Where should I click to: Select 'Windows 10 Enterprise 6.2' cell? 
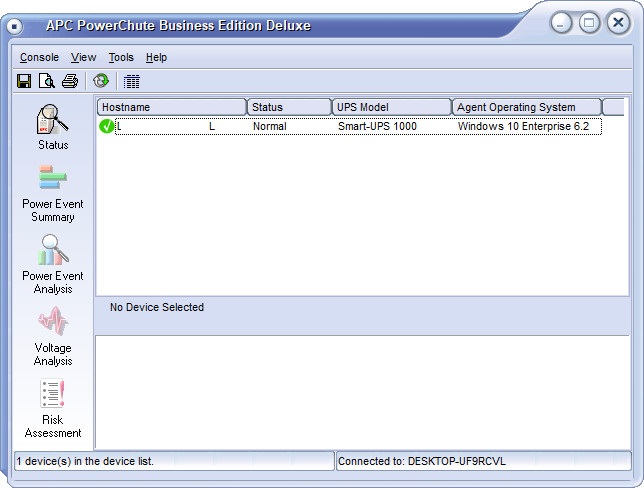click(523, 126)
